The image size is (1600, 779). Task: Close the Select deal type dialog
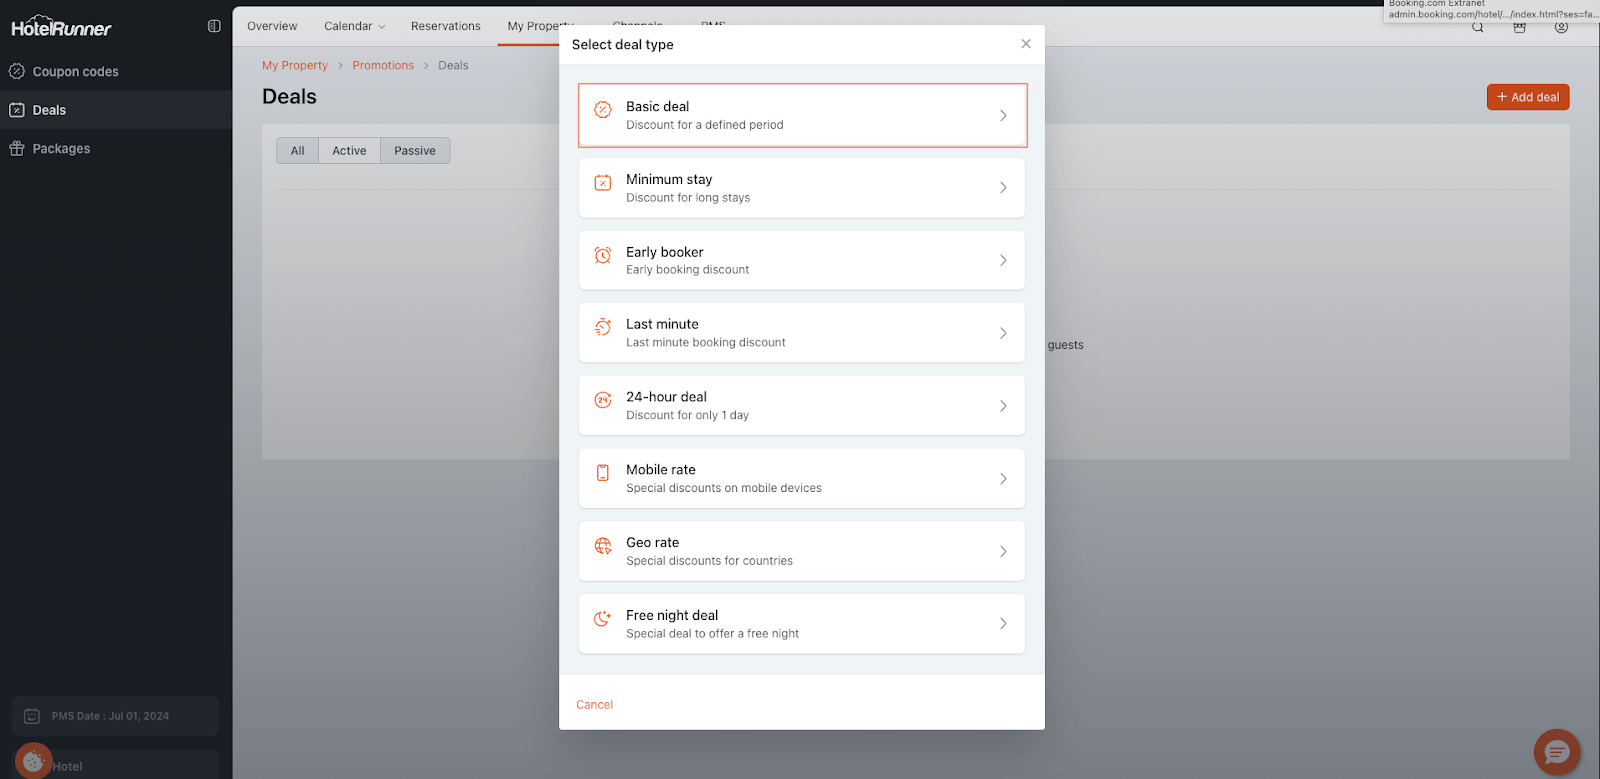[1025, 44]
